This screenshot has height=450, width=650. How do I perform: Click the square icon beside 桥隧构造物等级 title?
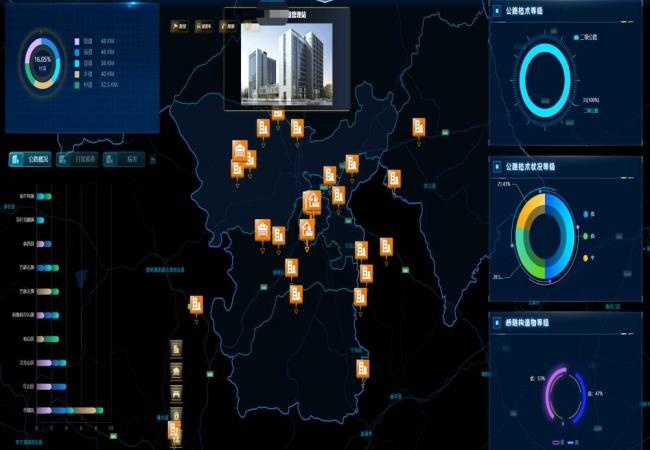click(499, 322)
